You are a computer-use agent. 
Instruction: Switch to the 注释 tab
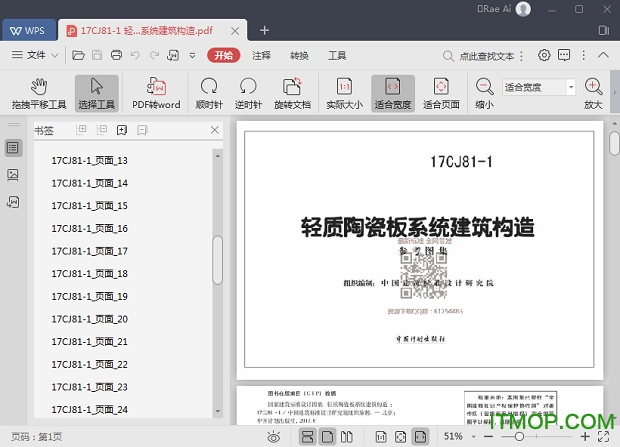pos(261,55)
